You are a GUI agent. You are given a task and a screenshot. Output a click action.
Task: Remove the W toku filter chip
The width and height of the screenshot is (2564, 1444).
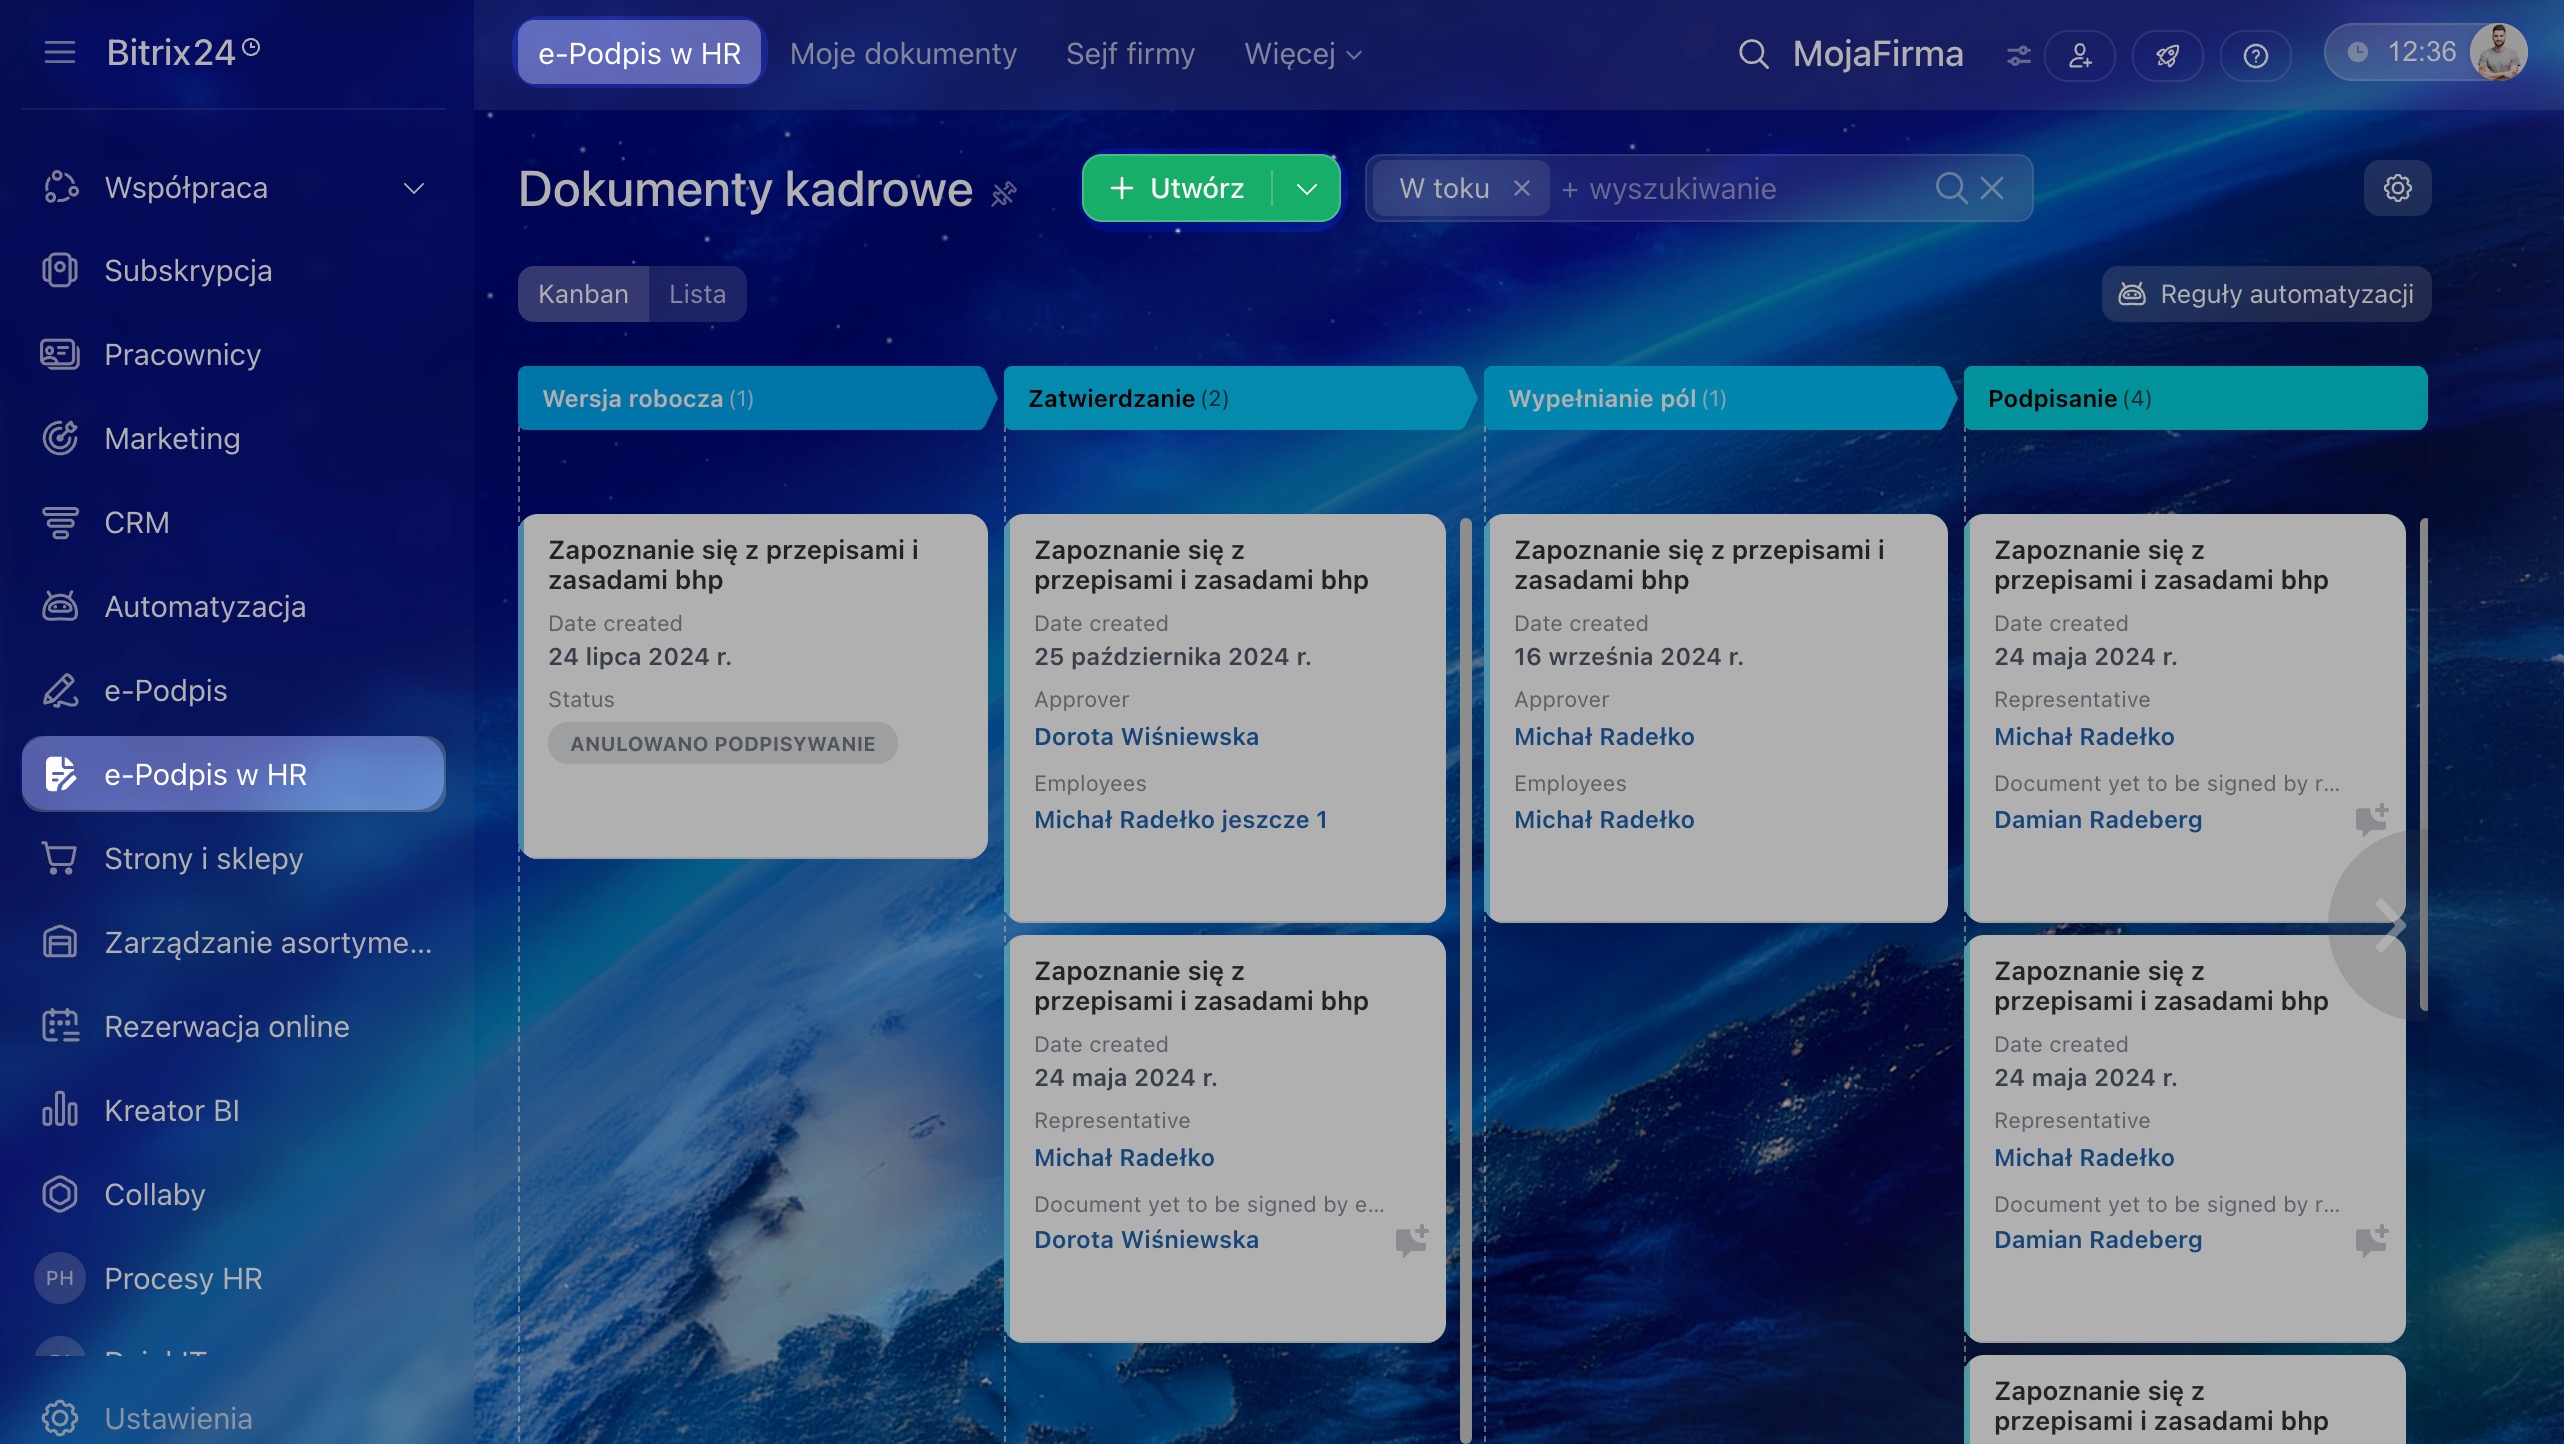tap(1522, 188)
